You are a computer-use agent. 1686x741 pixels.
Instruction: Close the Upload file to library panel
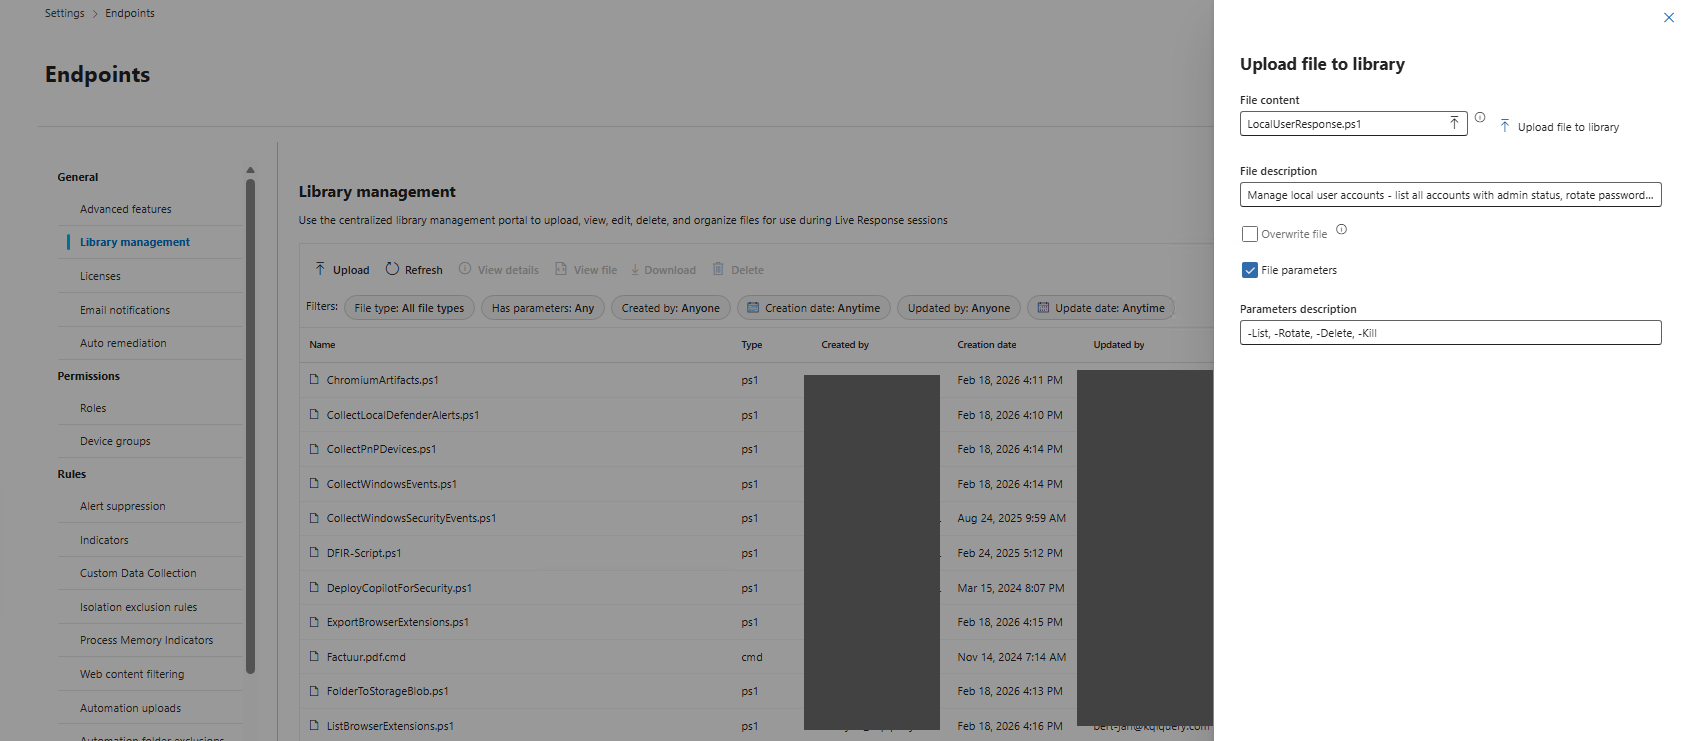click(1668, 17)
